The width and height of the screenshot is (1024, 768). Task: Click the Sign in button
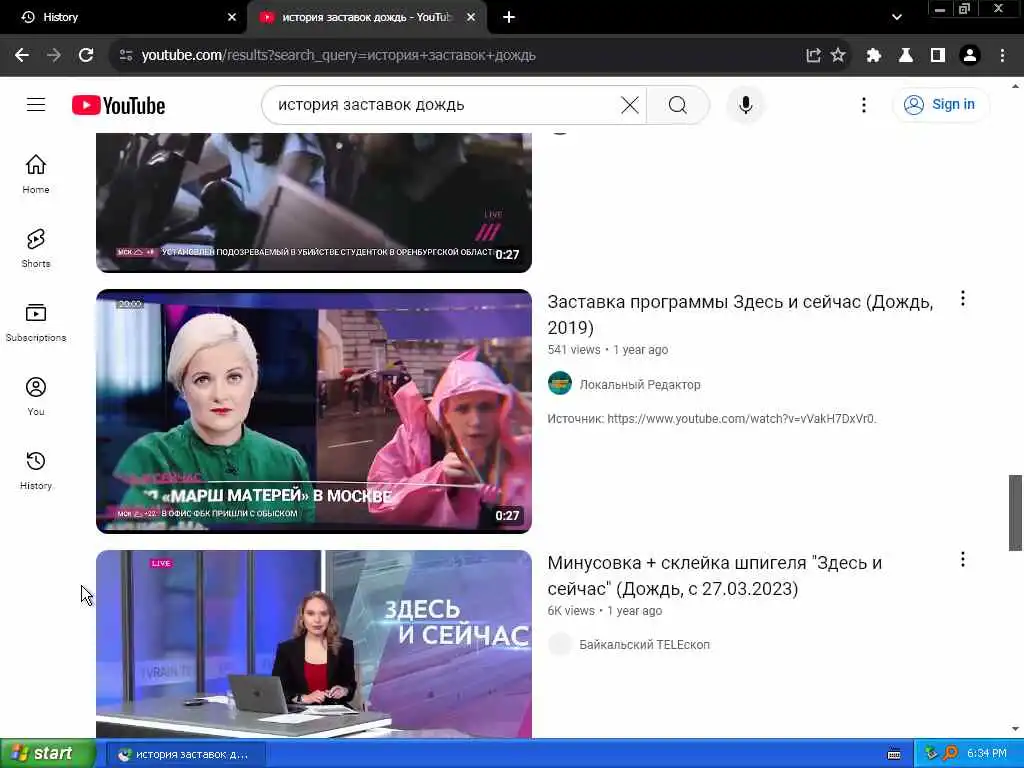pos(940,104)
